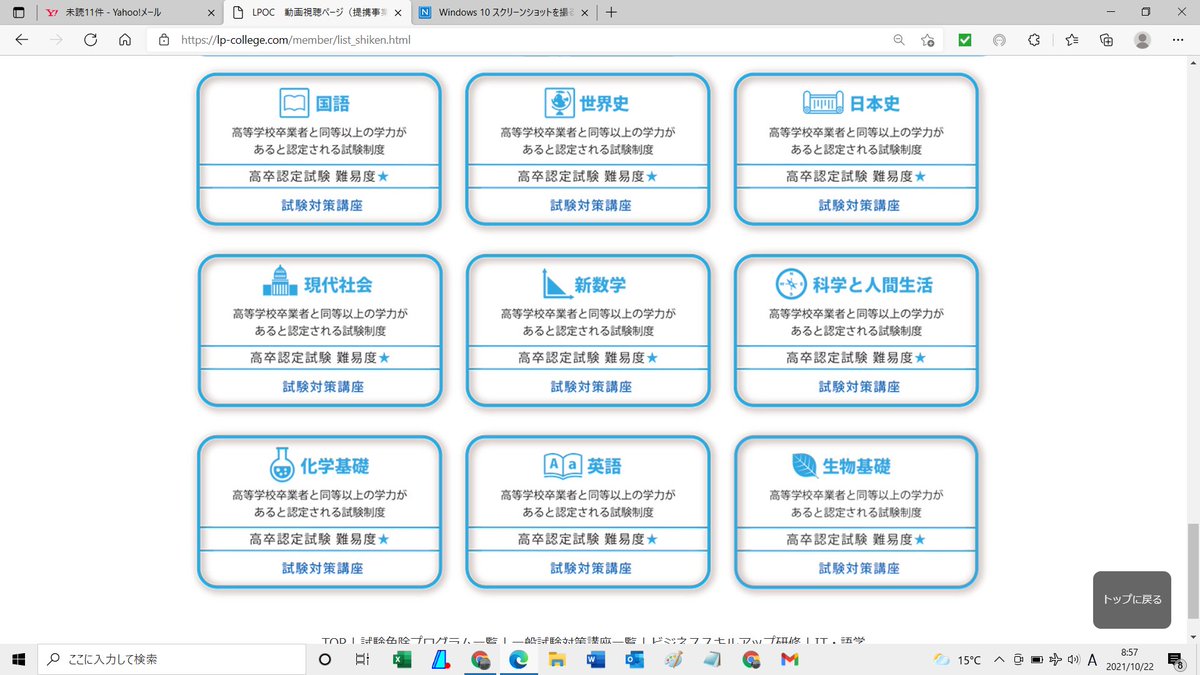Screen dimensions: 1200x675
Task: Click the 日本史 scroll icon
Action: 823,103
